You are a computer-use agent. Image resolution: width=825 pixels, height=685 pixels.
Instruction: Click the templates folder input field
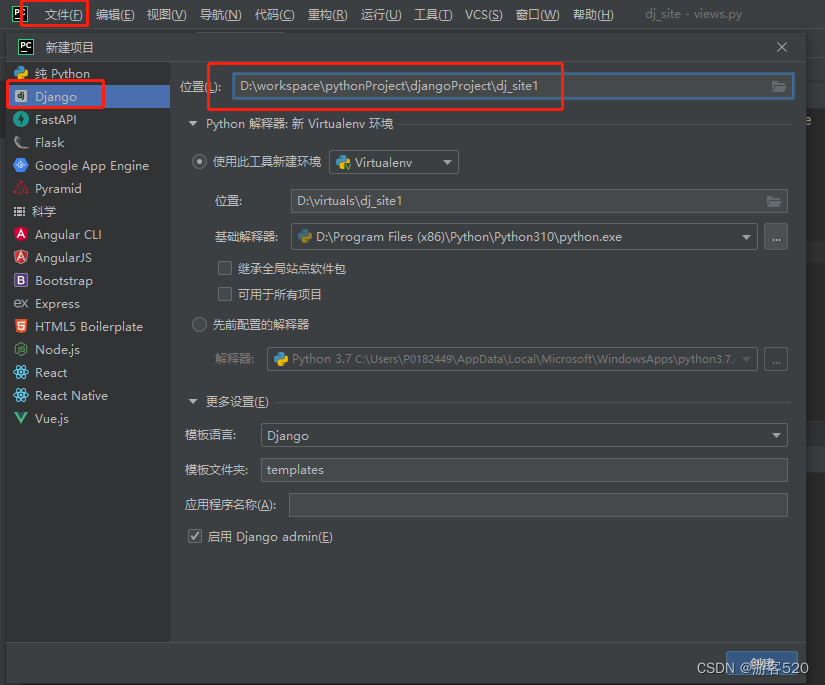click(524, 470)
